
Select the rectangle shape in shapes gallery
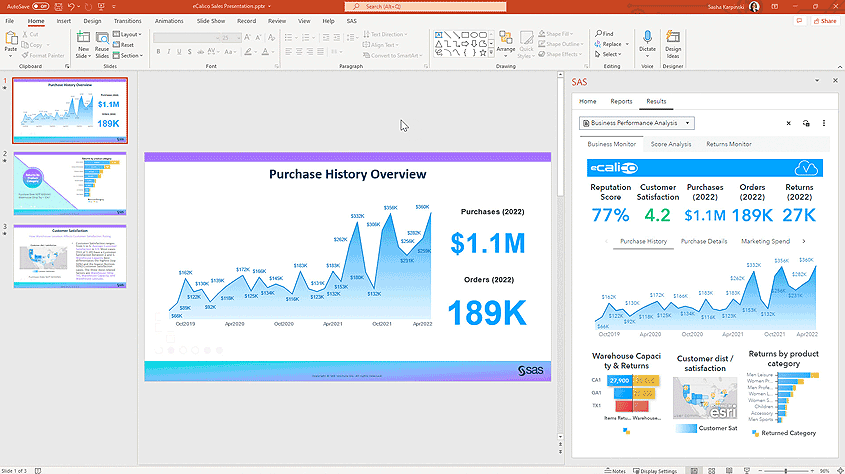(465, 34)
